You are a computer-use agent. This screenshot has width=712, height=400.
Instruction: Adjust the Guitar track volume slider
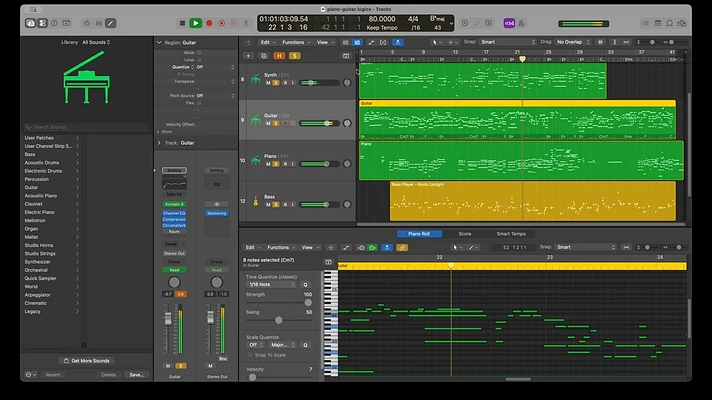click(x=320, y=123)
